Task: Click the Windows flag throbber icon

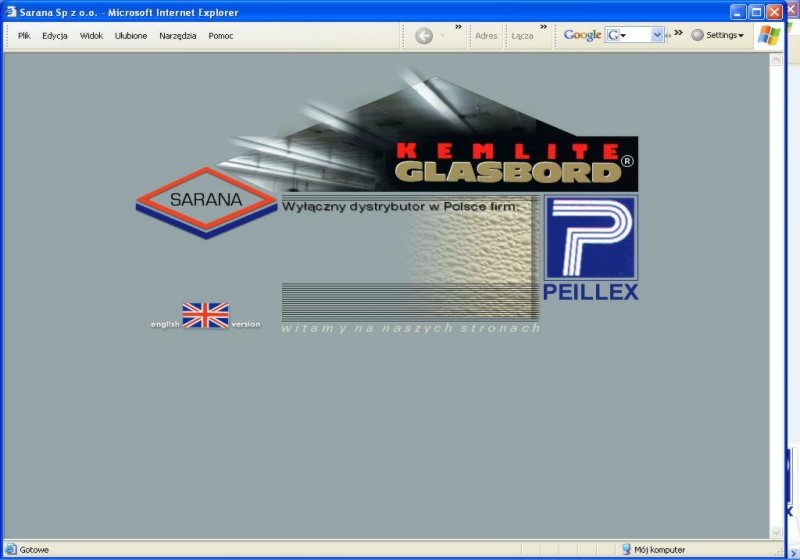Action: 769,36
